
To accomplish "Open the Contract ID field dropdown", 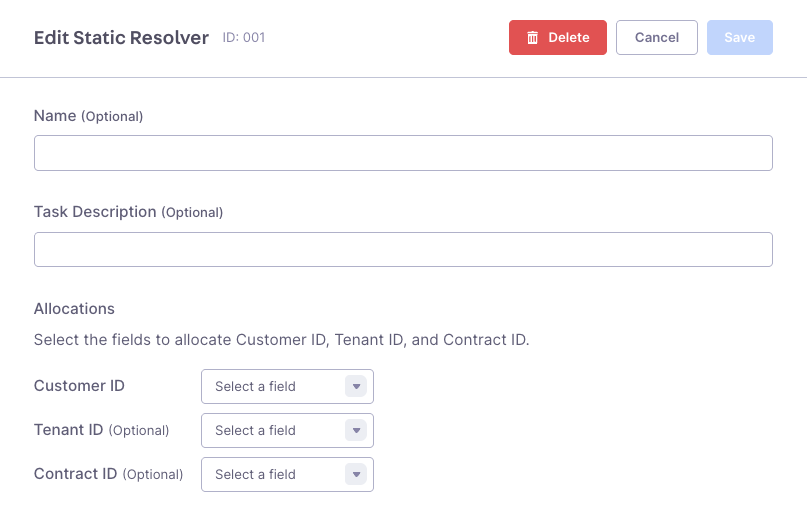I will click(x=287, y=475).
